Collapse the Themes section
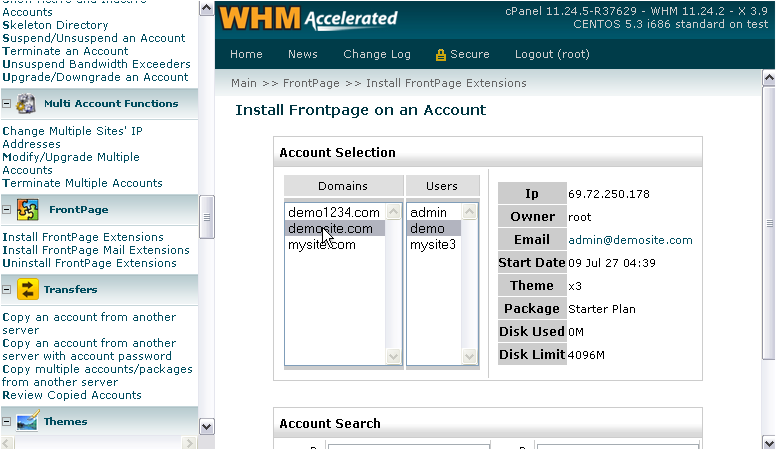Viewport: 776px width, 450px height. pyautogui.click(x=6, y=422)
